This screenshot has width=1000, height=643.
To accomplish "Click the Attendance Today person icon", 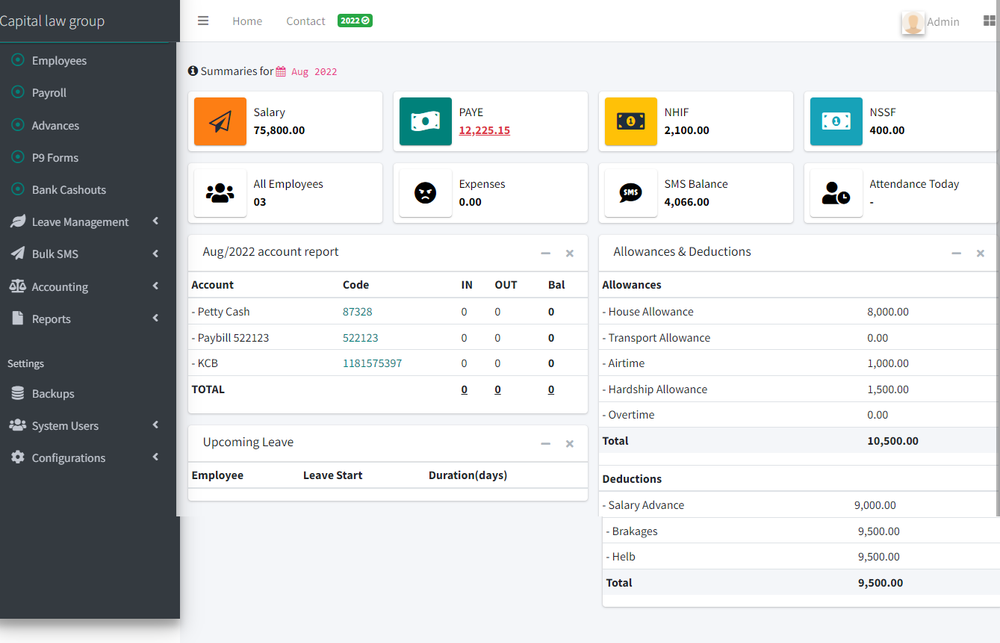I will [x=836, y=192].
